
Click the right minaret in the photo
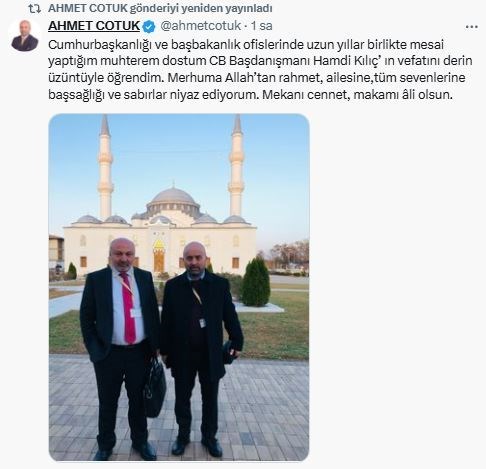point(236,165)
